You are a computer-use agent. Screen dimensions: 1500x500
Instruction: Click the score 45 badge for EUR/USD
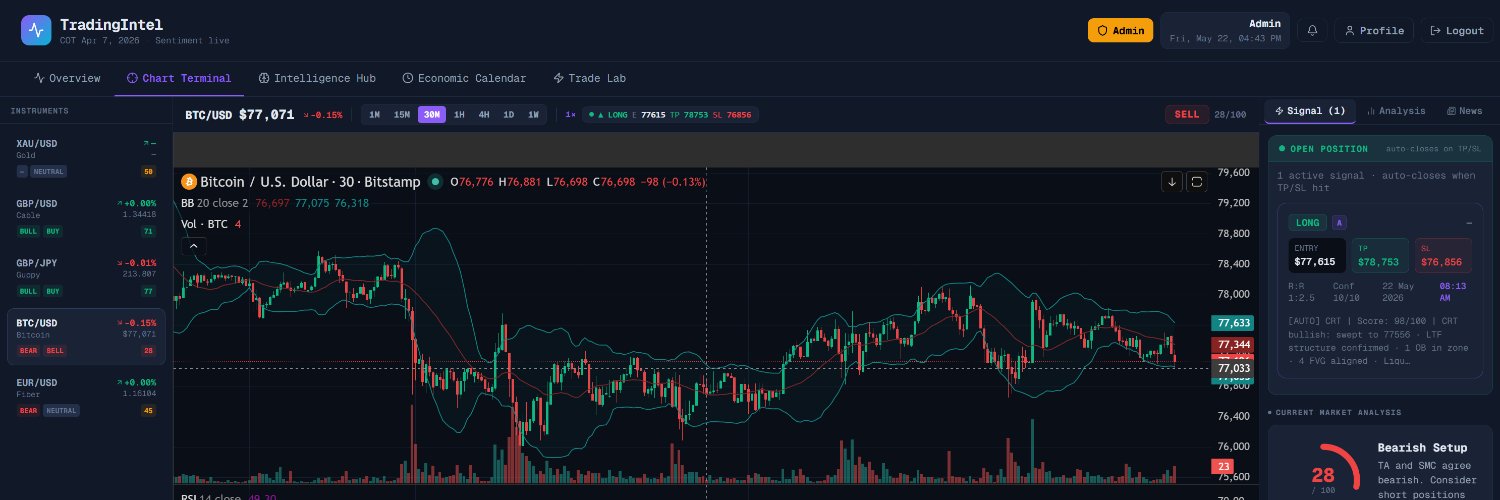[149, 410]
